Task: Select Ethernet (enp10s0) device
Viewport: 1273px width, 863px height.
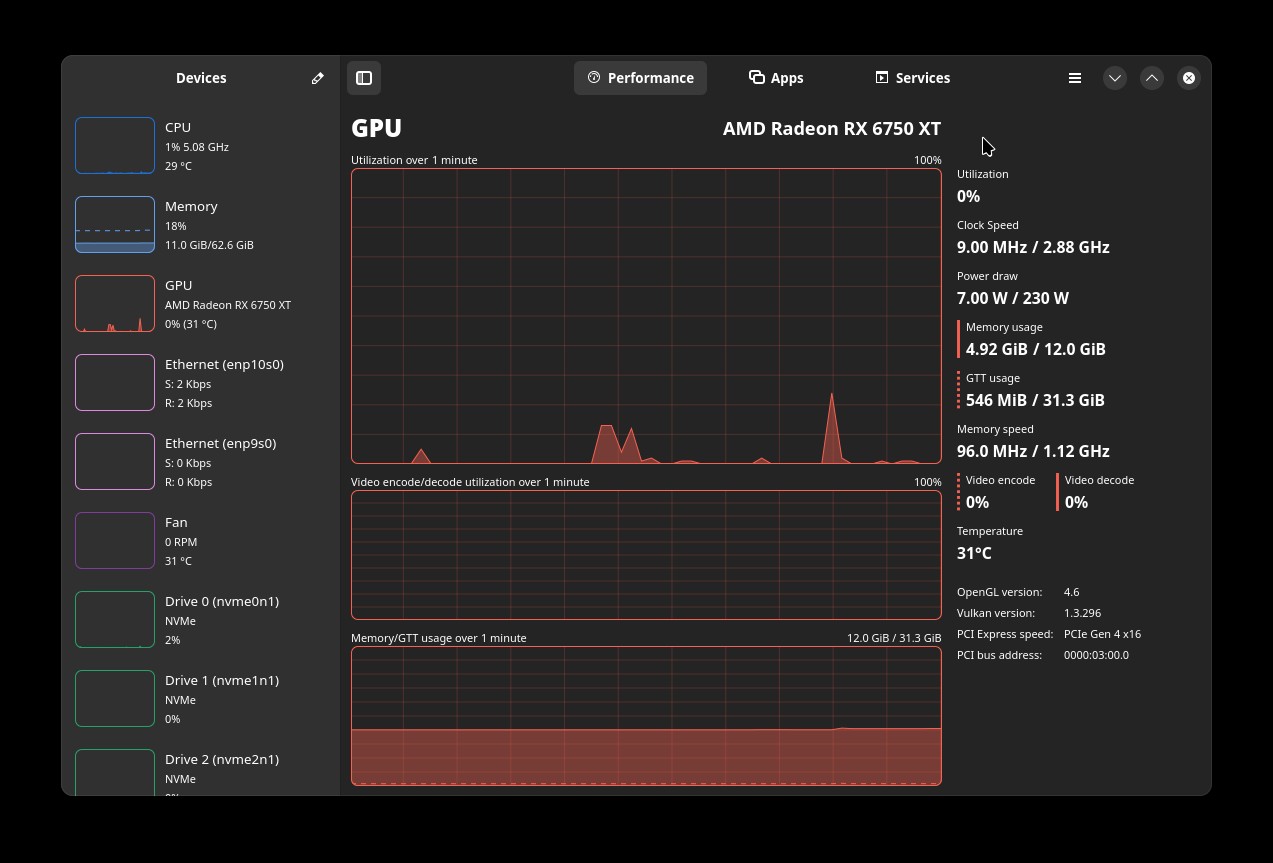Action: pos(201,383)
